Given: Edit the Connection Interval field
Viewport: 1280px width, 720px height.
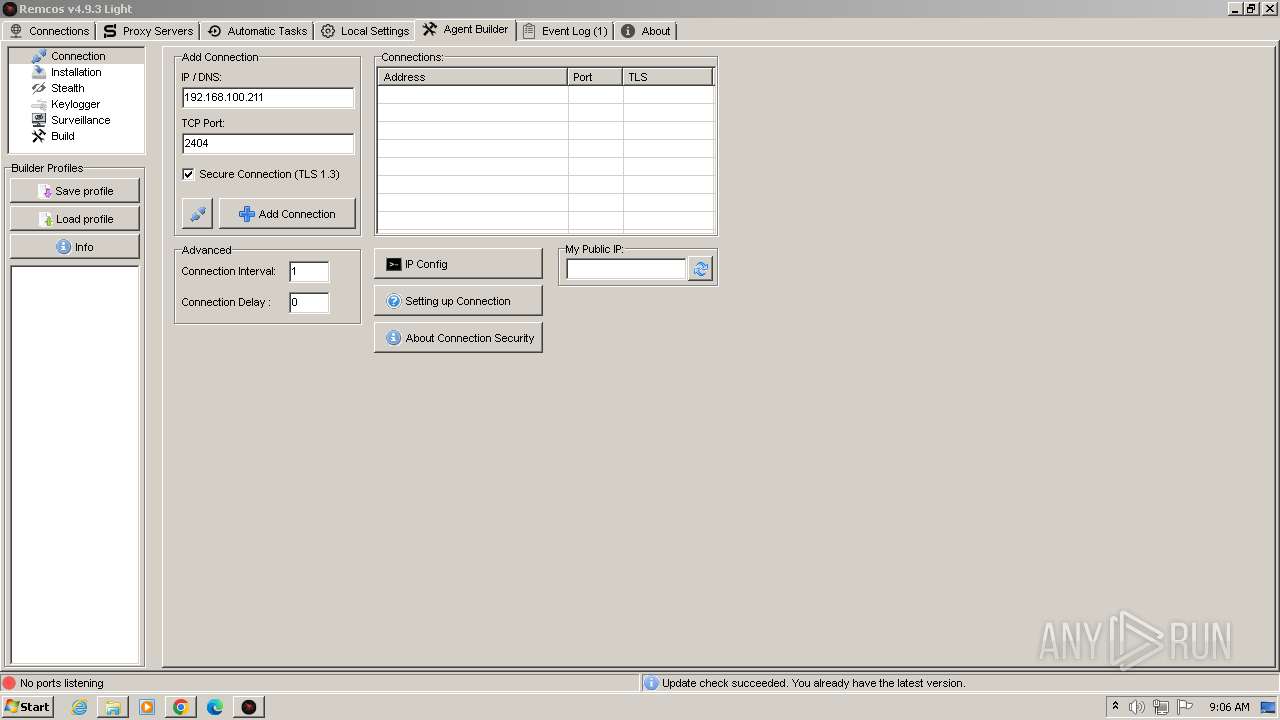Looking at the screenshot, I should [309, 271].
